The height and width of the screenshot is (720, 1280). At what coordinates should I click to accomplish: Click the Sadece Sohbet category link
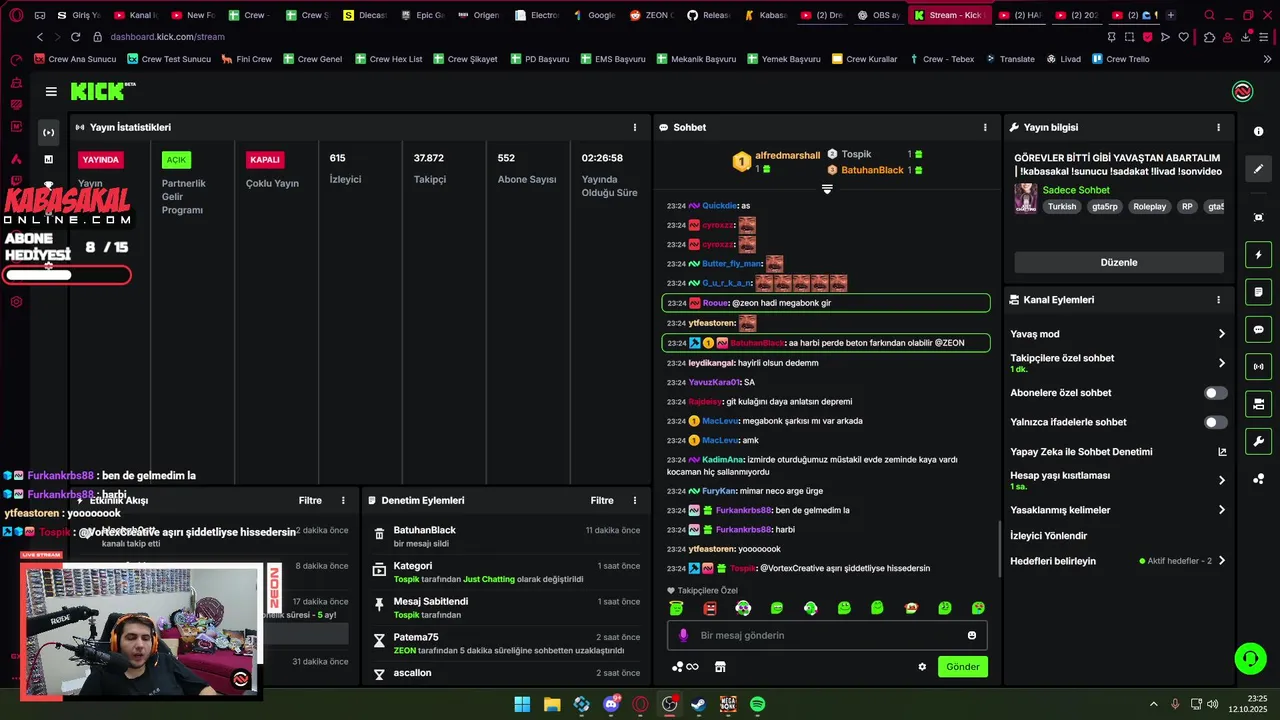tap(1076, 190)
